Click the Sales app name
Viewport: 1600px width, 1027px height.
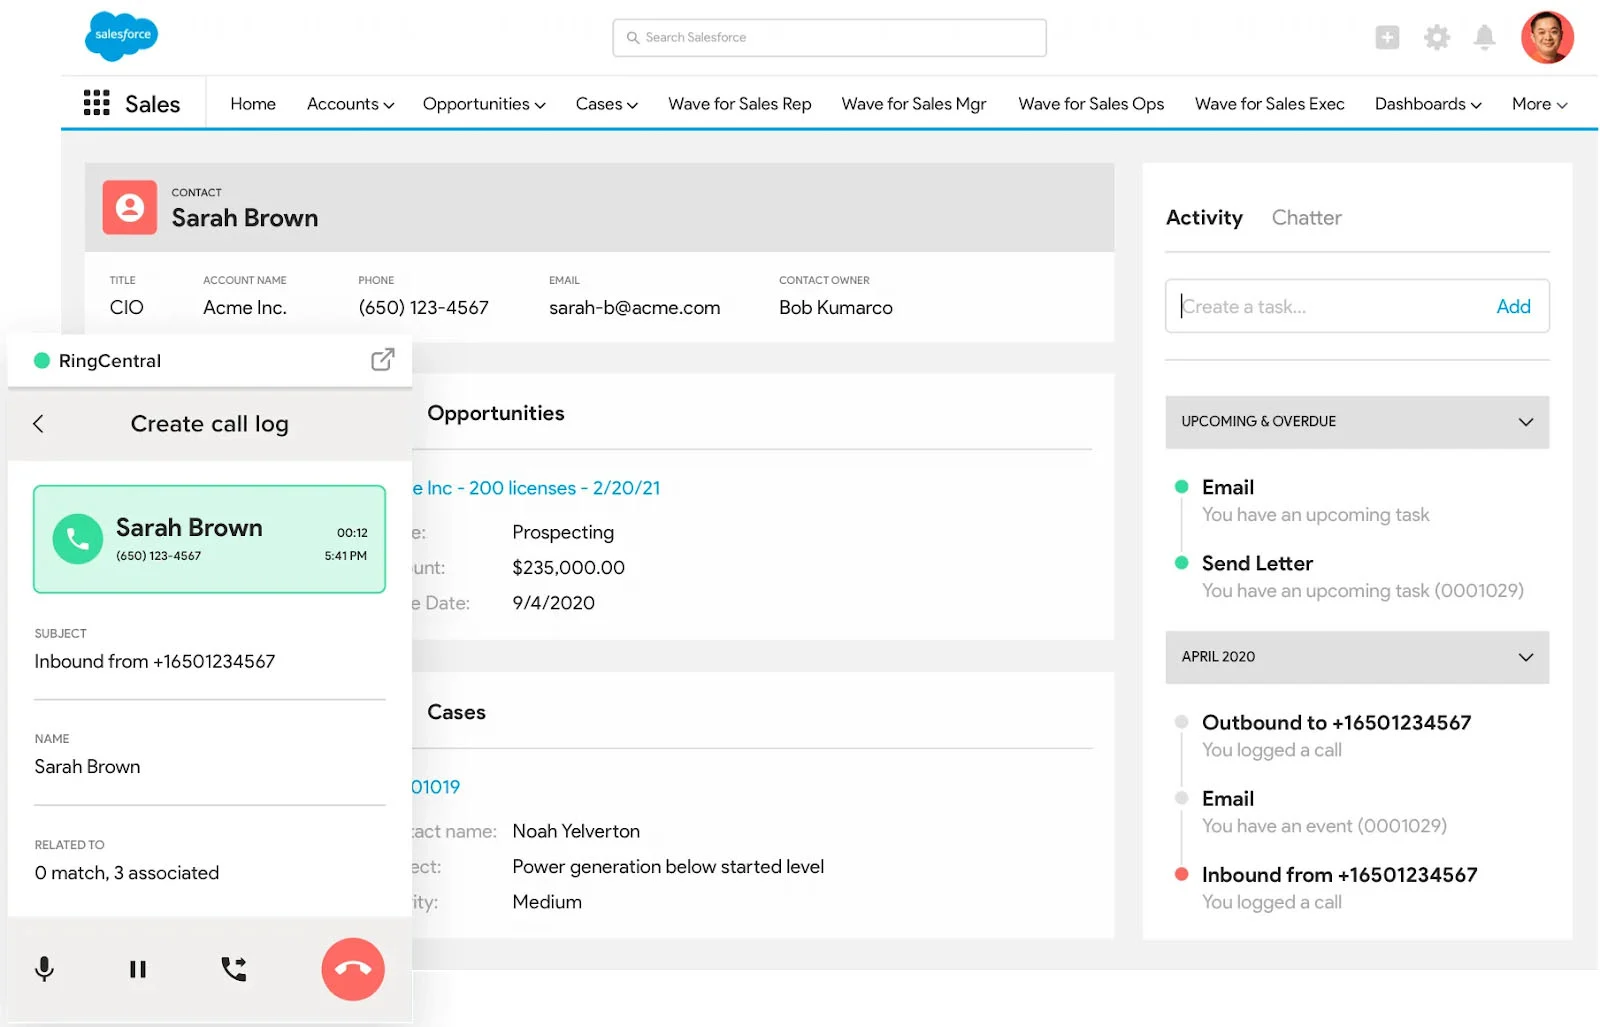(152, 104)
